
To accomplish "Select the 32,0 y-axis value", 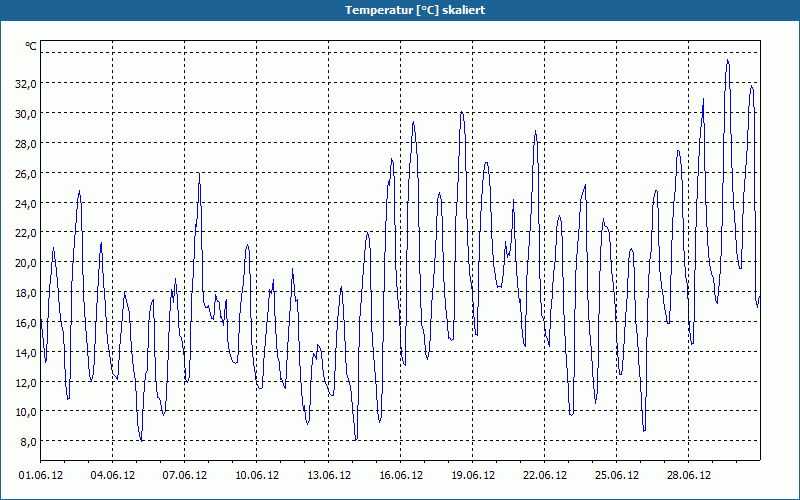I will (26, 84).
